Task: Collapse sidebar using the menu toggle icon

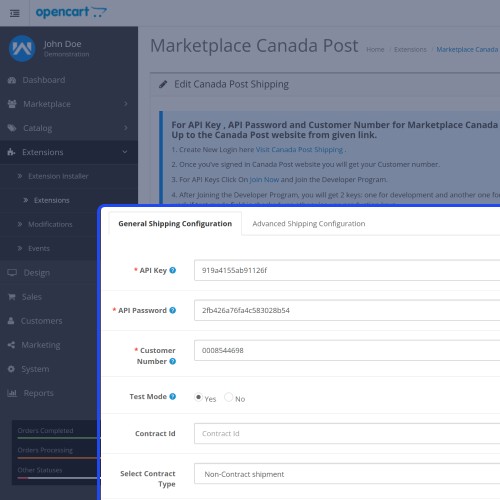Action: pos(15,13)
